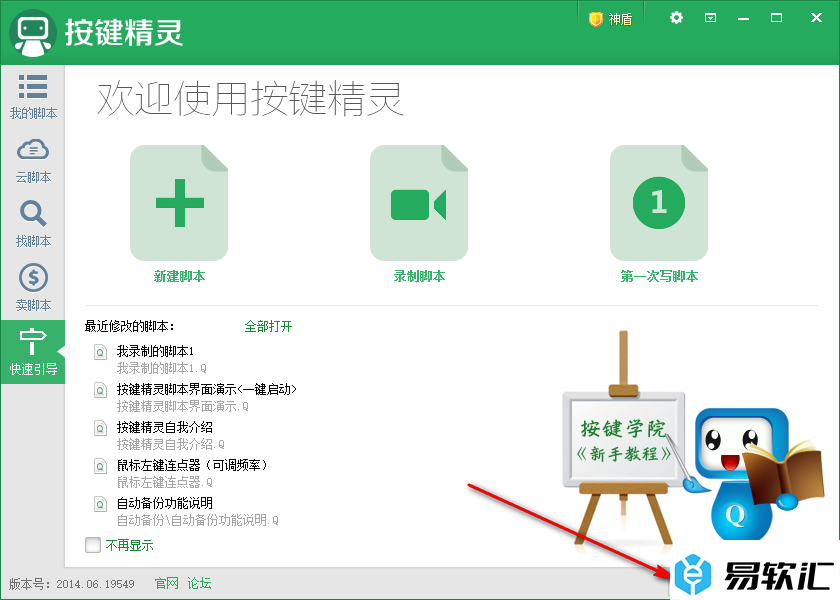The height and width of the screenshot is (600, 840).
Task: Open the 按键学院 新手教程 tutorial board
Action: 624,440
